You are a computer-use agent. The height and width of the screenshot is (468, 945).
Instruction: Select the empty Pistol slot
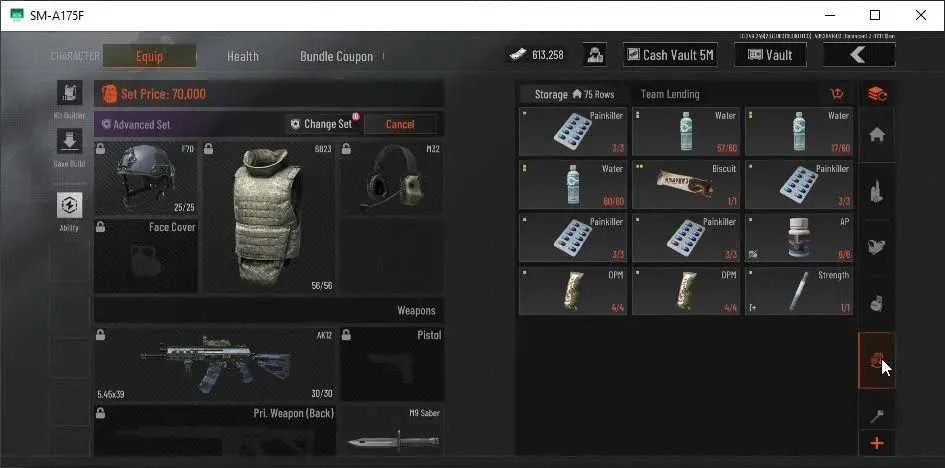tap(392, 364)
